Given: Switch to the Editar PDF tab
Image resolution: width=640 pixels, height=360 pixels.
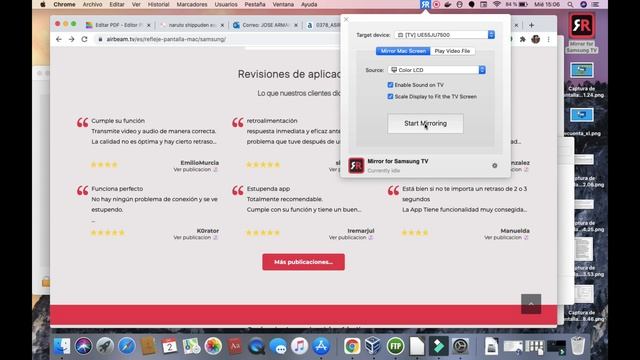Looking at the screenshot, I should (117, 25).
